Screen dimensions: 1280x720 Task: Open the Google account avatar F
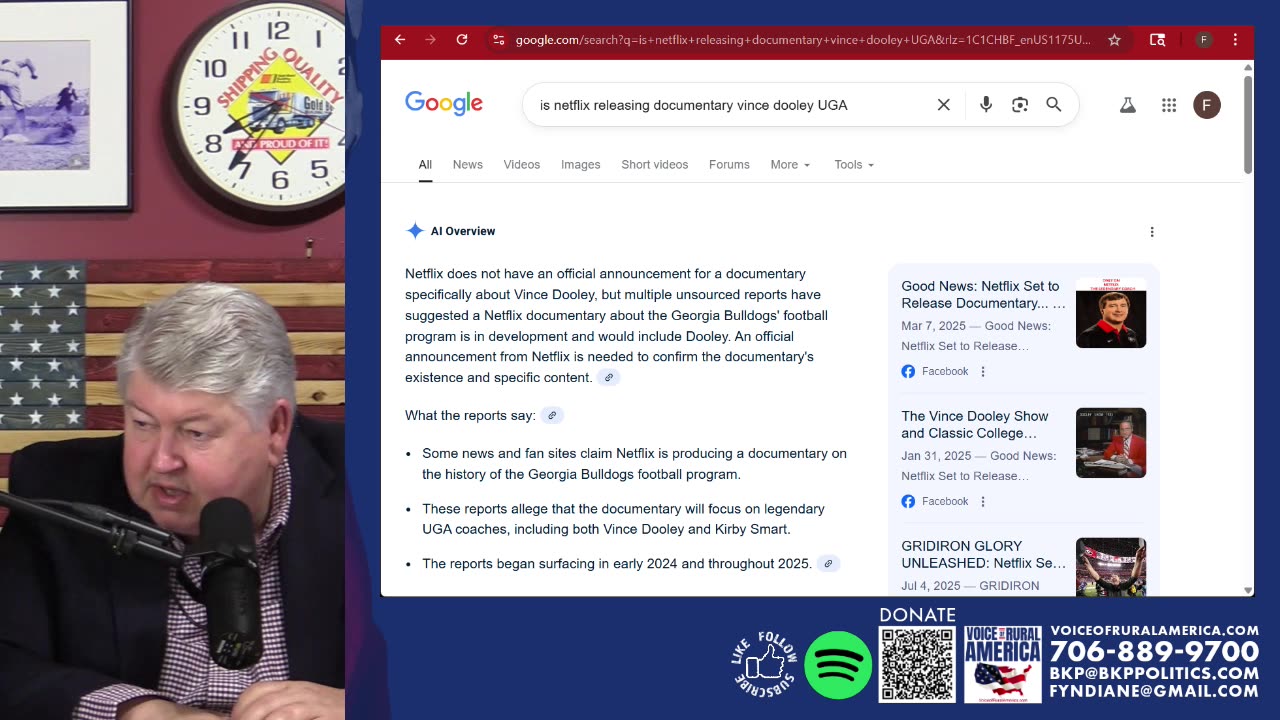(x=1207, y=105)
